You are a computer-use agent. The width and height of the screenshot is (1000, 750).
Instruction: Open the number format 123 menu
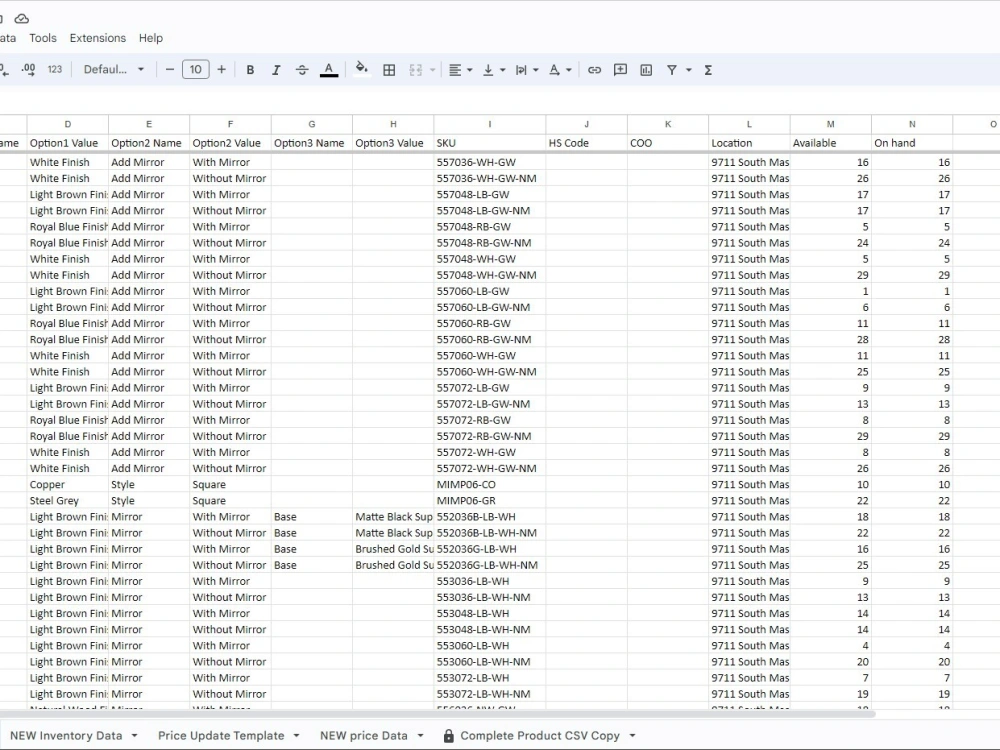click(55, 70)
